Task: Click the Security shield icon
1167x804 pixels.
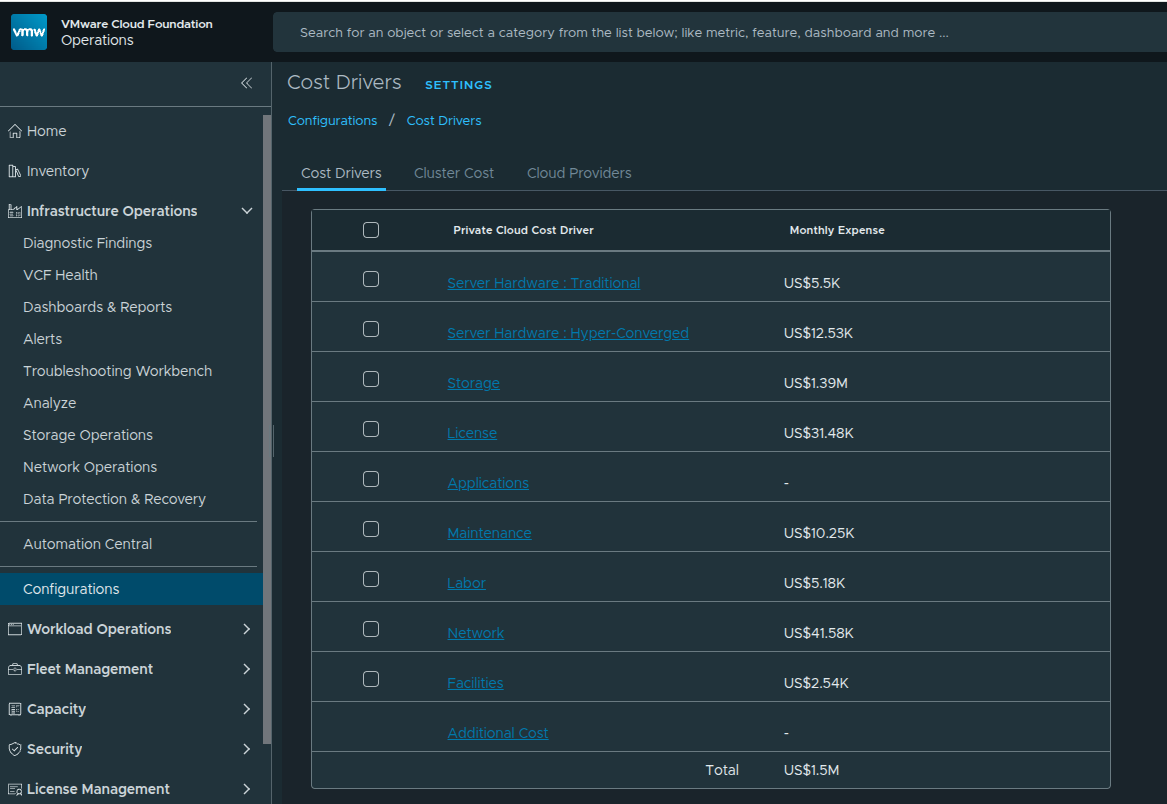Action: 13,748
